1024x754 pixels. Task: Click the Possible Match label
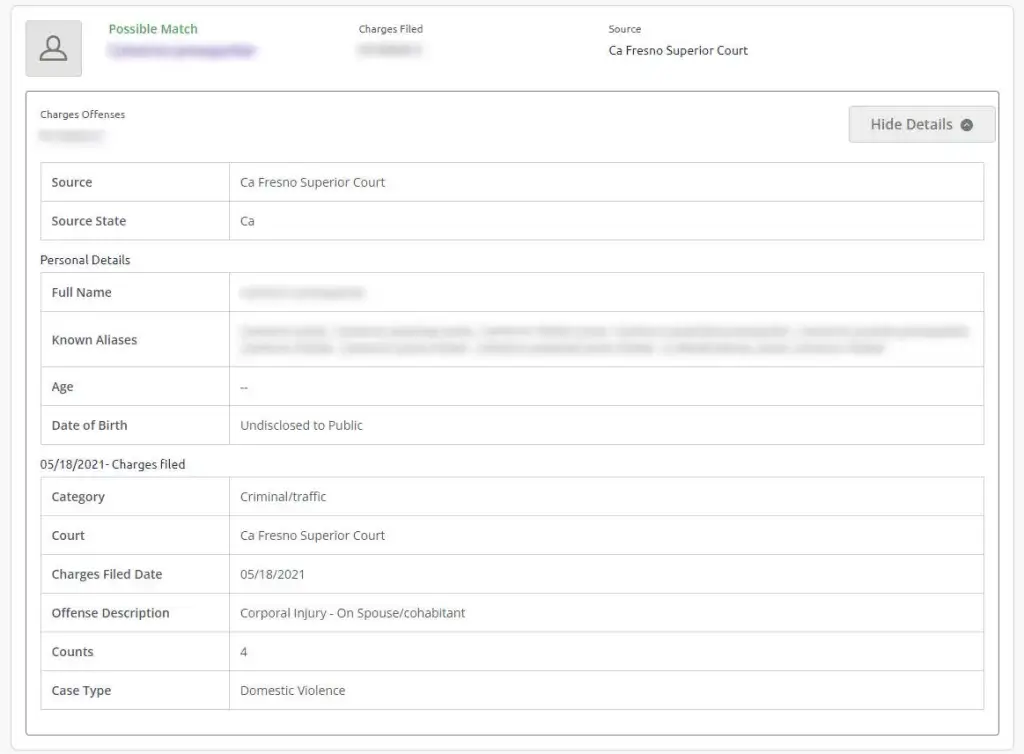pos(153,29)
